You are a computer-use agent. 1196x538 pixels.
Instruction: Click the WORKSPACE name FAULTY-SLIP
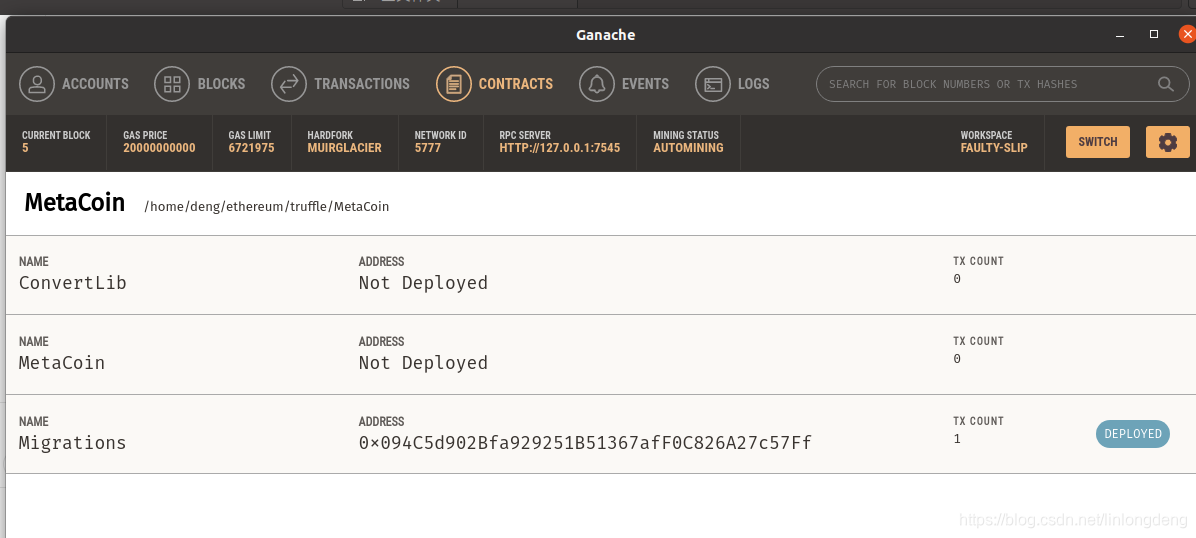tap(994, 148)
